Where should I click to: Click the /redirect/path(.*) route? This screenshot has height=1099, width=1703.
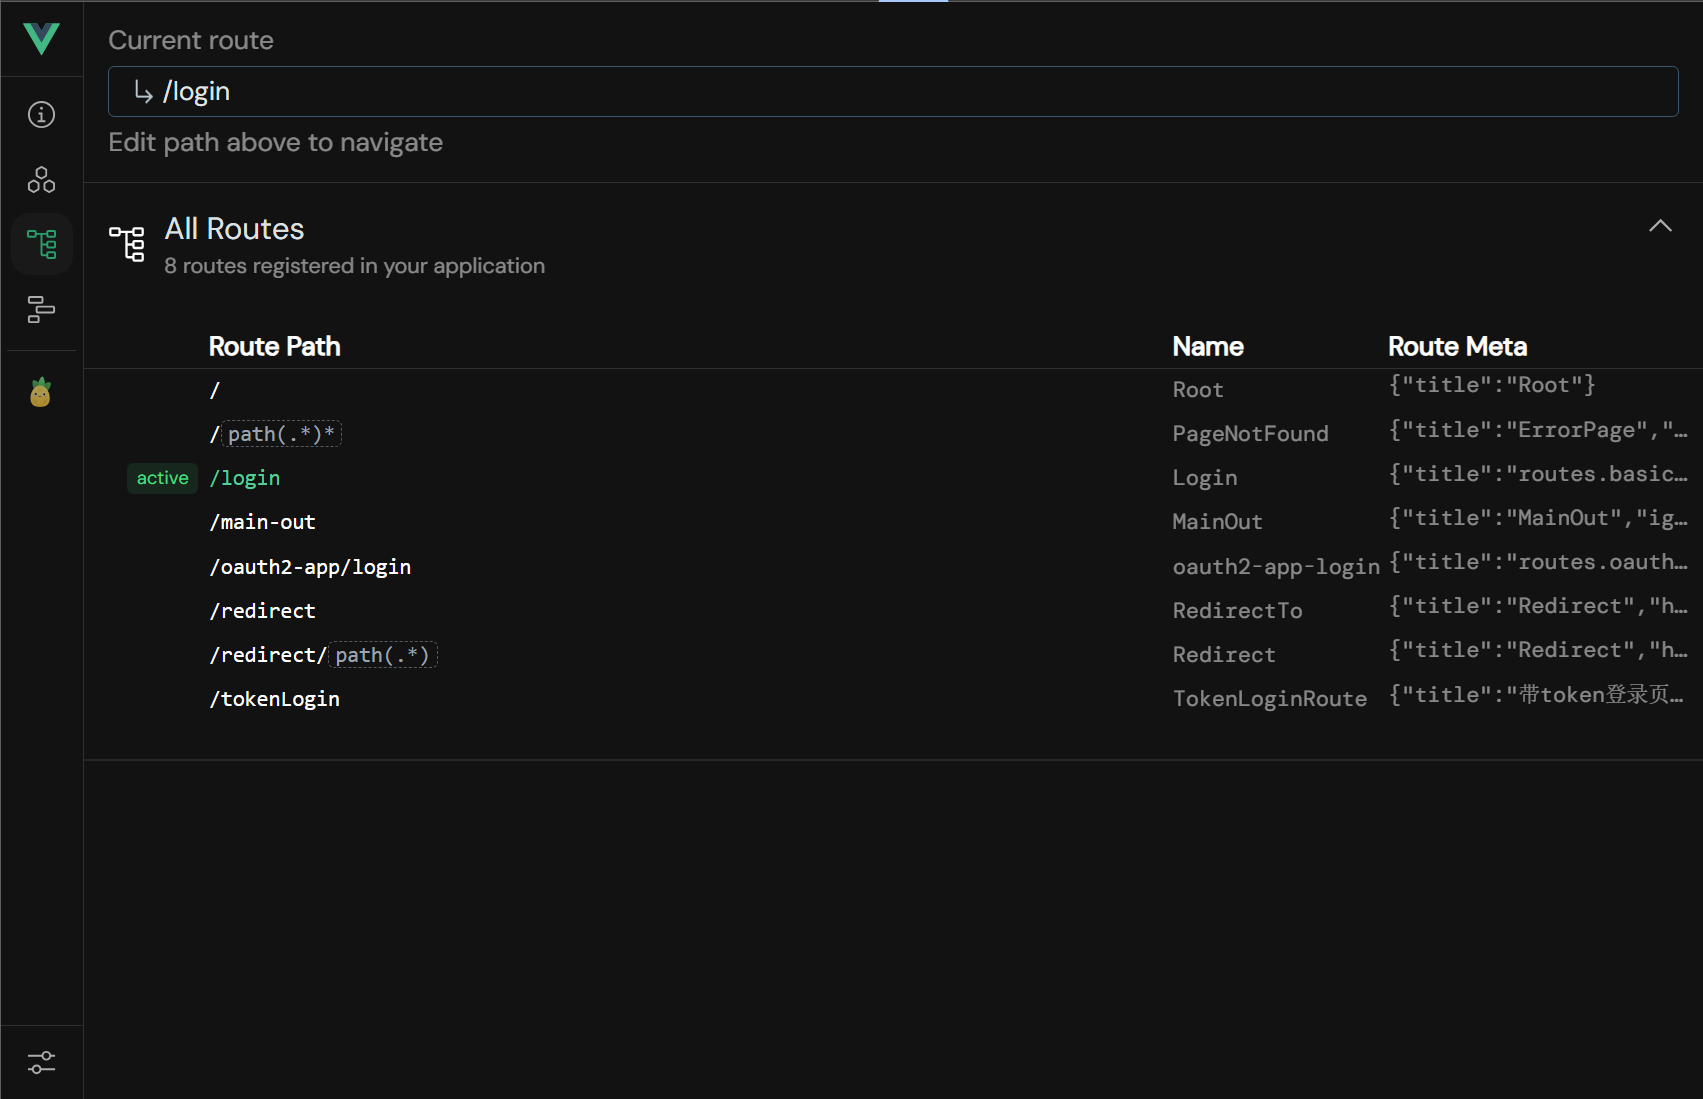322,655
